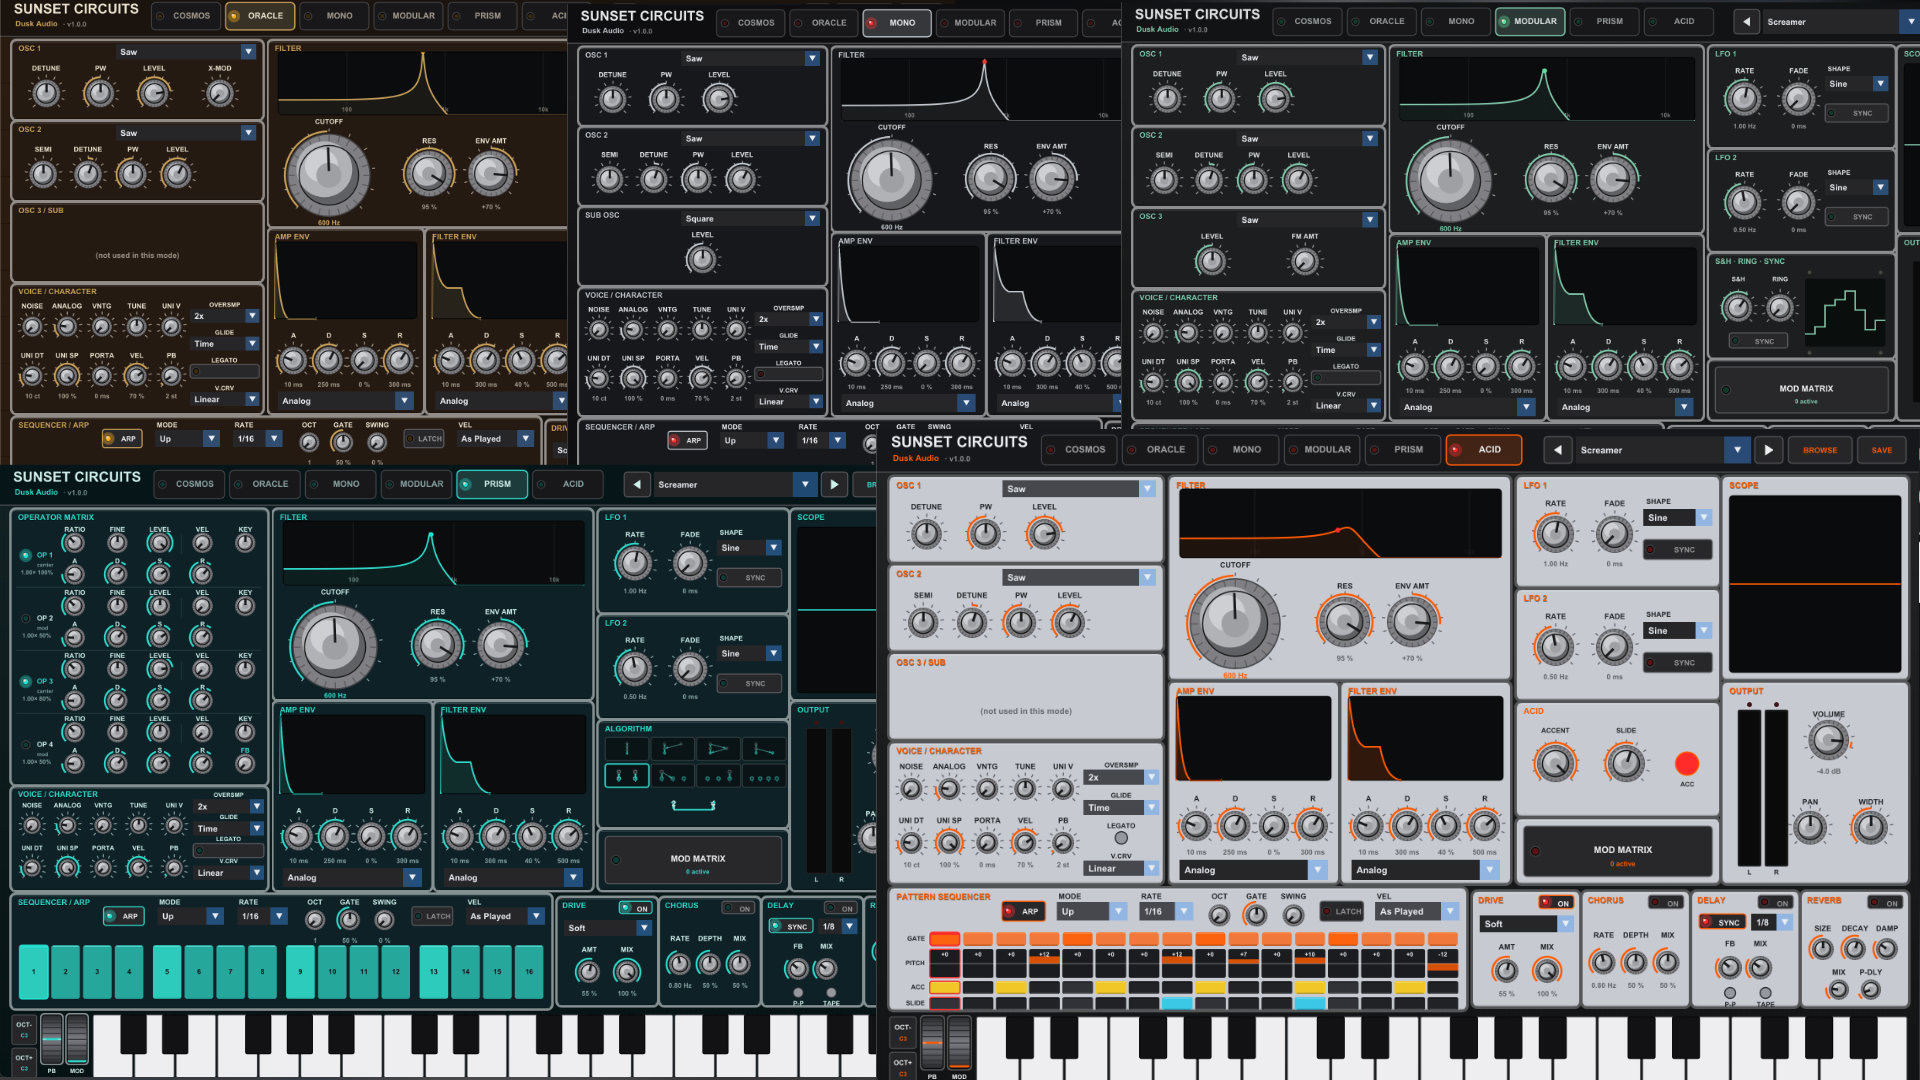Toggle the Delay SYNC button in Acid window
The width and height of the screenshot is (1920, 1080).
click(x=1722, y=922)
